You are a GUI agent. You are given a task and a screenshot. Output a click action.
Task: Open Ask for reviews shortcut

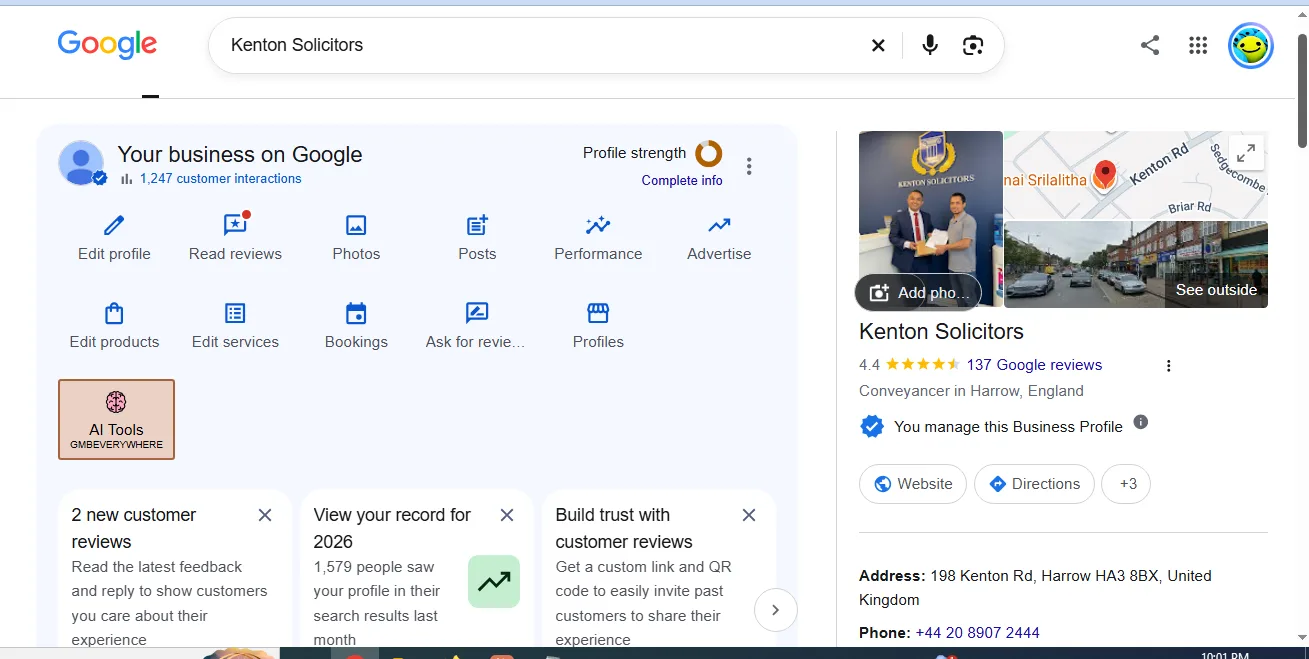point(477,326)
